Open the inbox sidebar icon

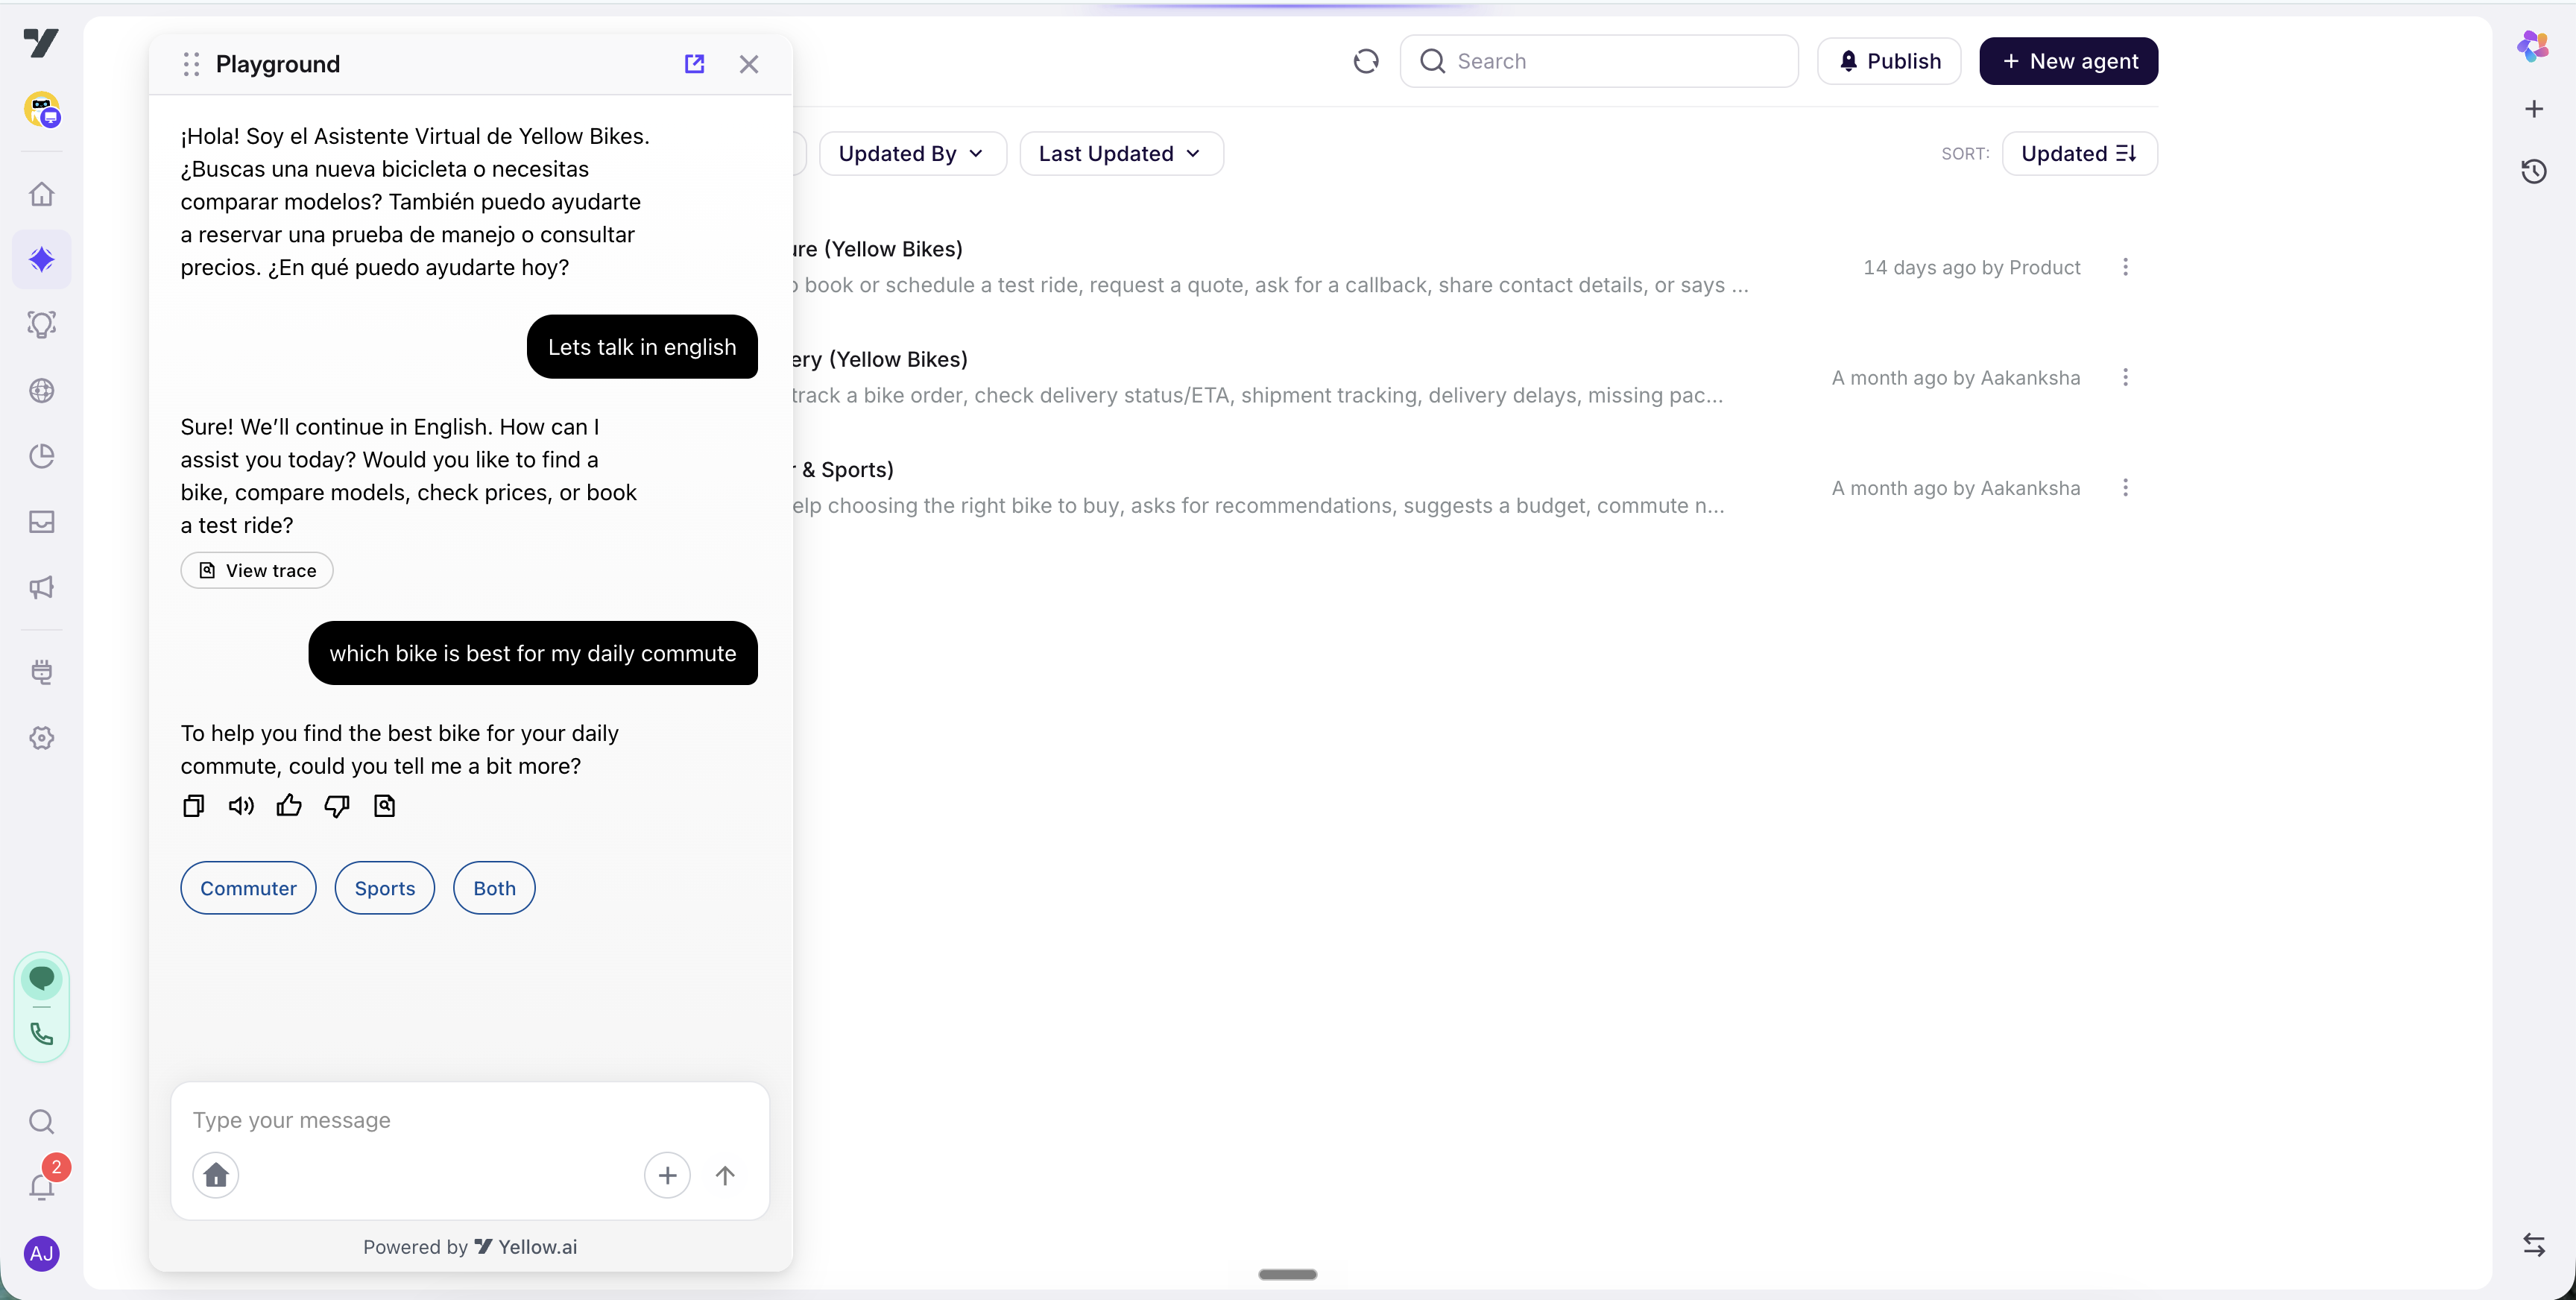pyautogui.click(x=42, y=522)
